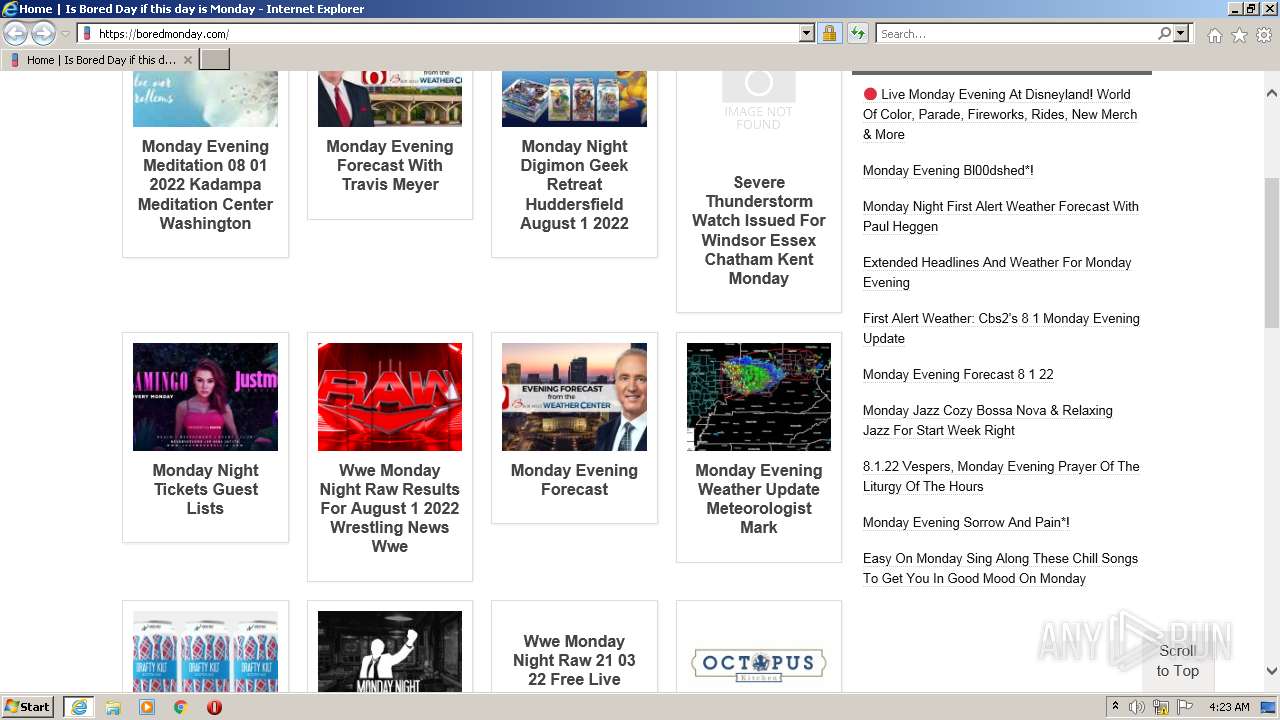Open 'Monday Evening Sorrow And Pain*!' link
Image resolution: width=1280 pixels, height=720 pixels.
pos(966,522)
